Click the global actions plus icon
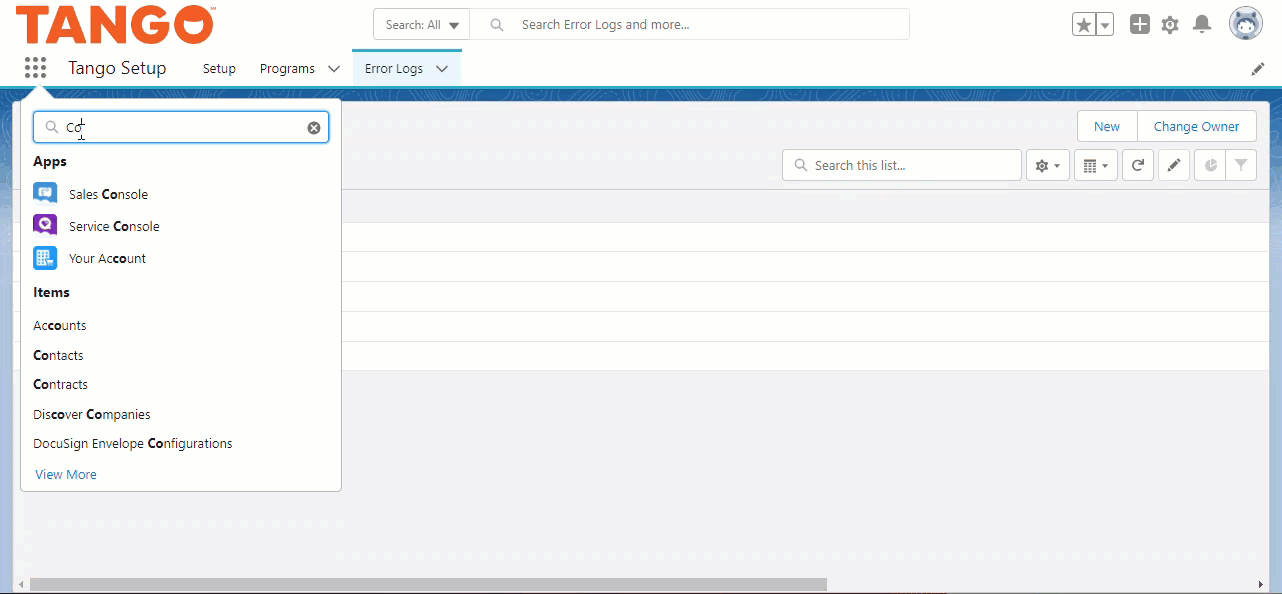This screenshot has width=1282, height=594. [x=1139, y=24]
